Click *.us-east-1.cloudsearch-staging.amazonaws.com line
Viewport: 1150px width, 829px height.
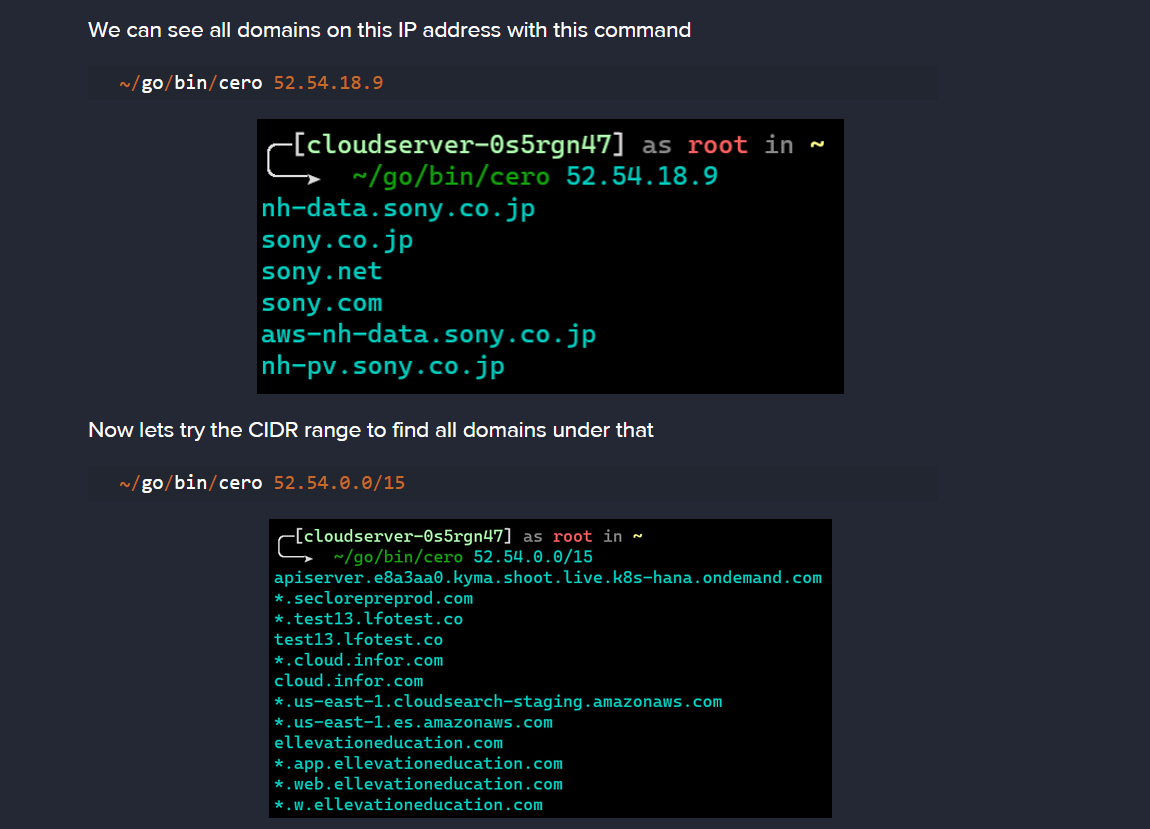click(x=498, y=702)
